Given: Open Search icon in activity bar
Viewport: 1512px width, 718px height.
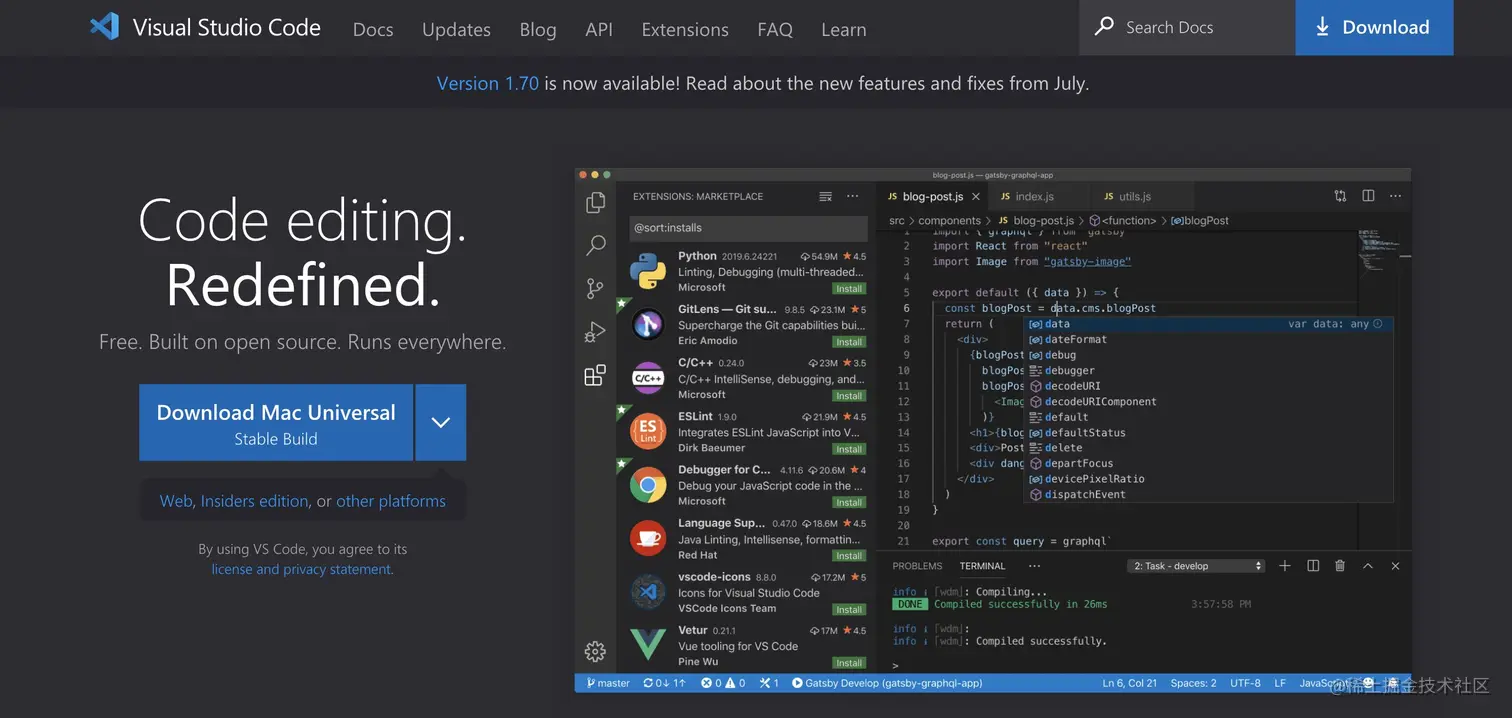Looking at the screenshot, I should pos(595,245).
